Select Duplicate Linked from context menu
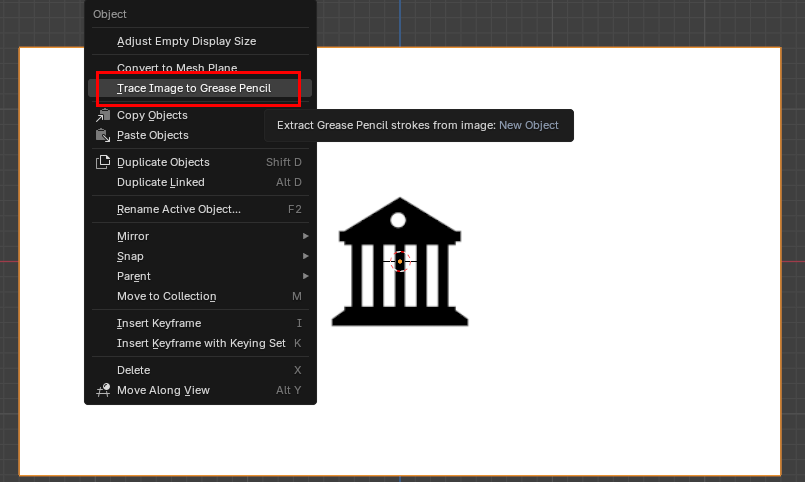Viewport: 805px width, 482px height. (x=160, y=182)
